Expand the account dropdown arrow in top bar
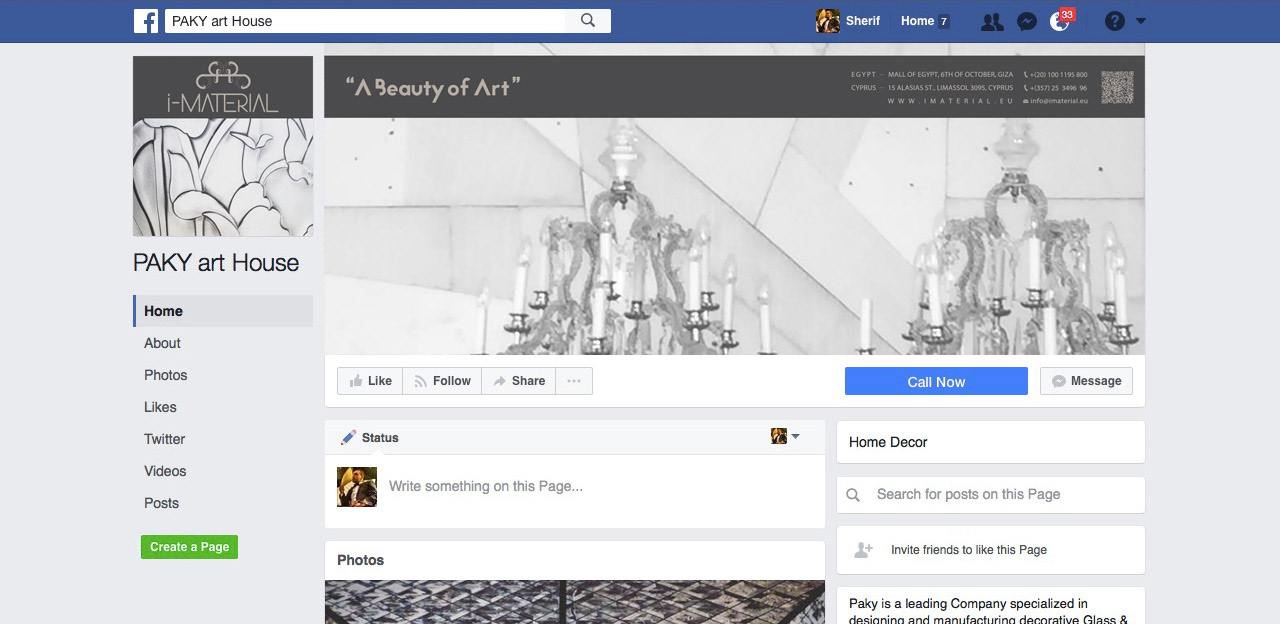This screenshot has height=624, width=1280. [1141, 21]
